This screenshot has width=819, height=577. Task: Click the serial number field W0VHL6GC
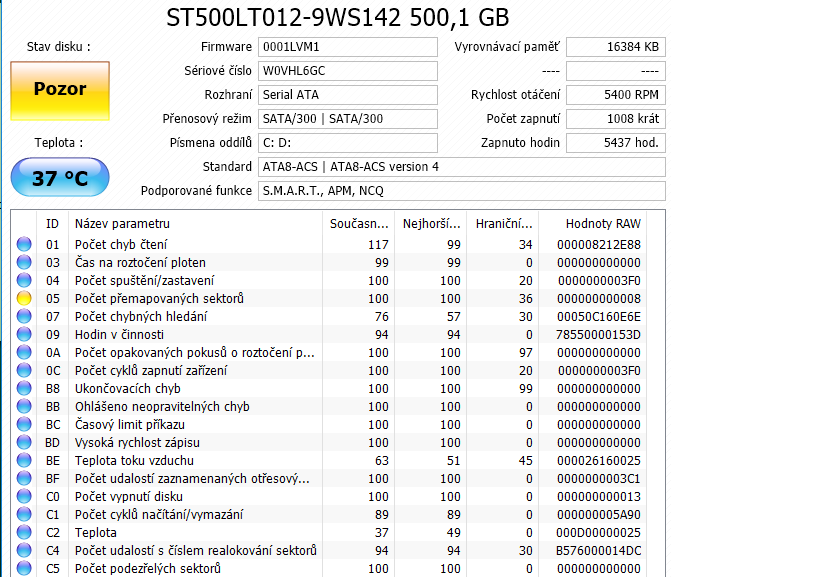pos(348,71)
